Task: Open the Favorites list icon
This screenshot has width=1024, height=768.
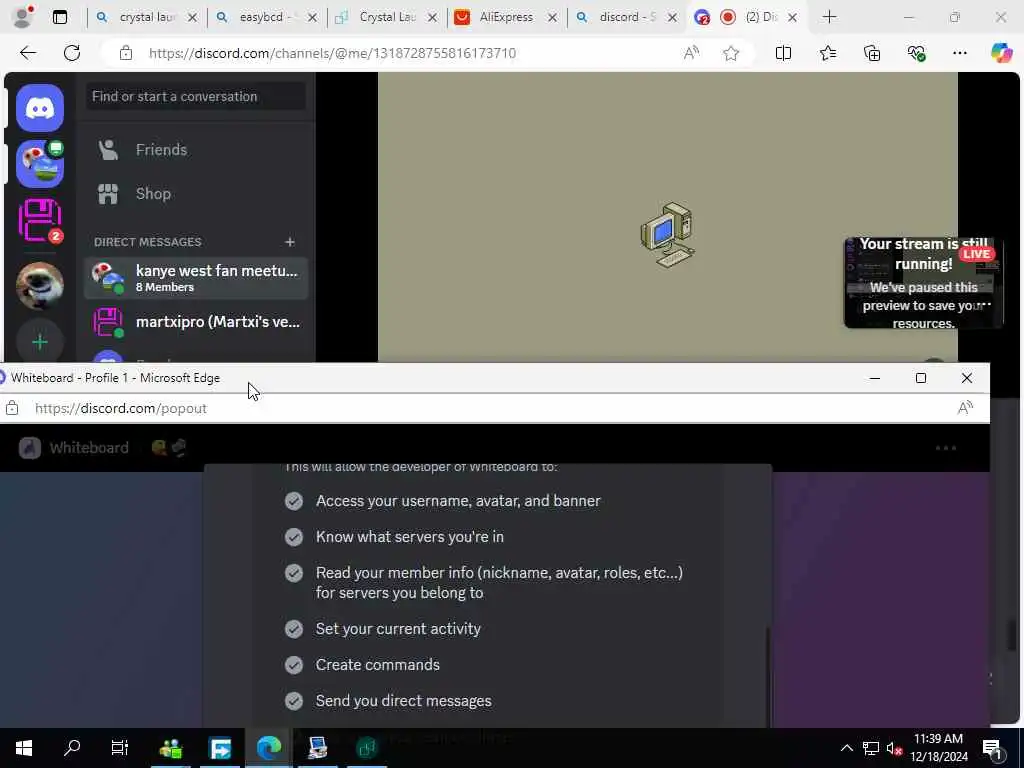Action: click(x=827, y=53)
